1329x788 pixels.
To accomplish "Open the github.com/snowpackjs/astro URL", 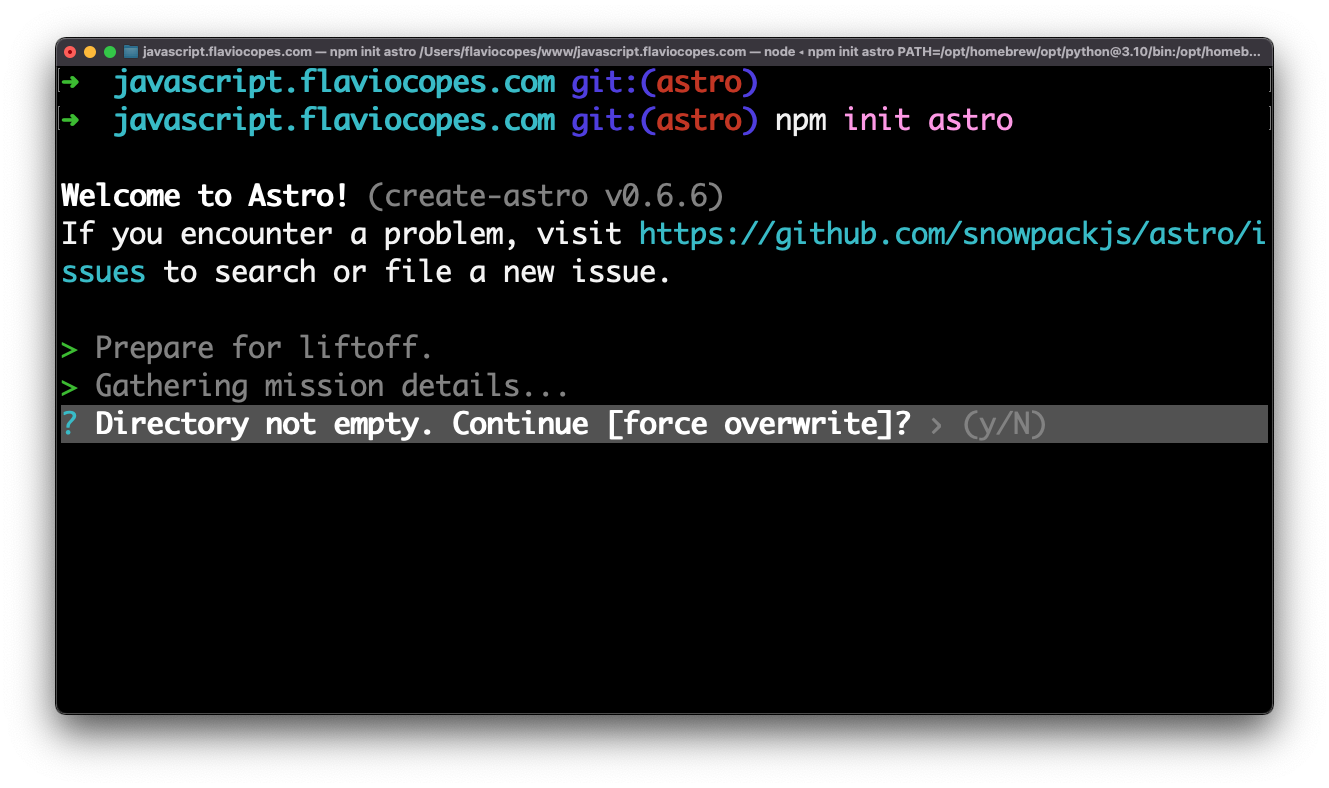I will [950, 235].
